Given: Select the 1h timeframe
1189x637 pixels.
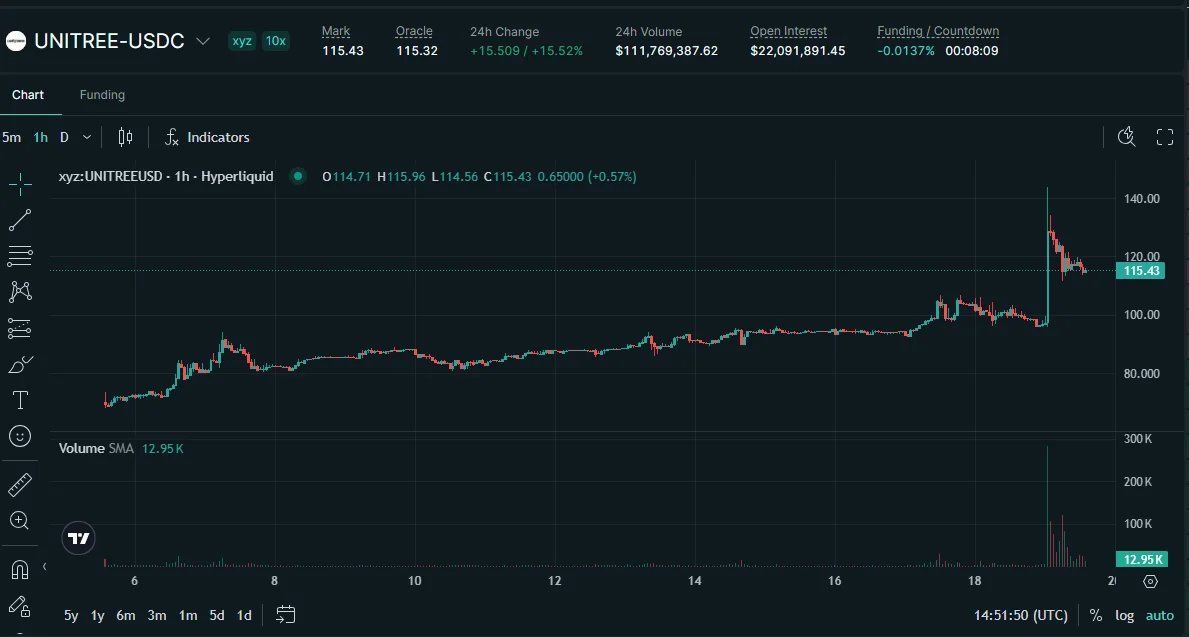Looking at the screenshot, I should pos(40,137).
